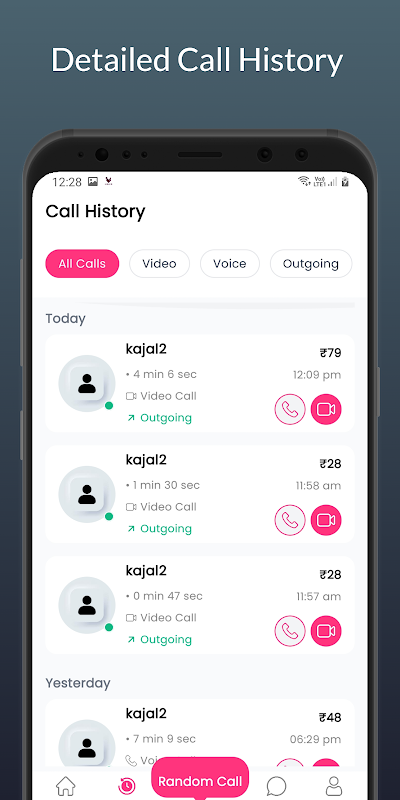Start video call from 11:58 am entry
The width and height of the screenshot is (400, 800).
(x=326, y=520)
